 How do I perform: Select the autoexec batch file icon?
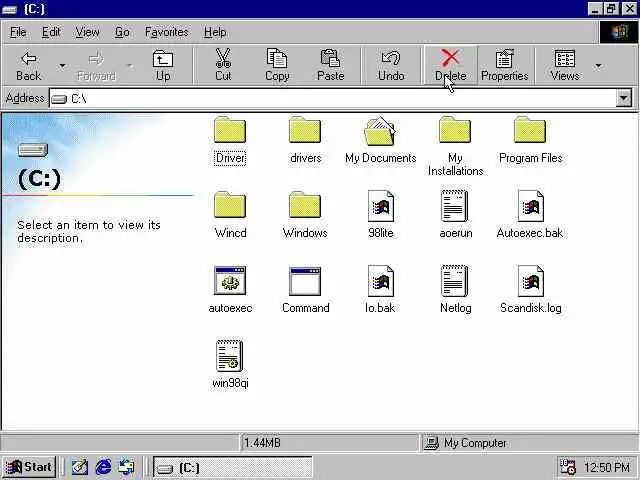tap(230, 281)
